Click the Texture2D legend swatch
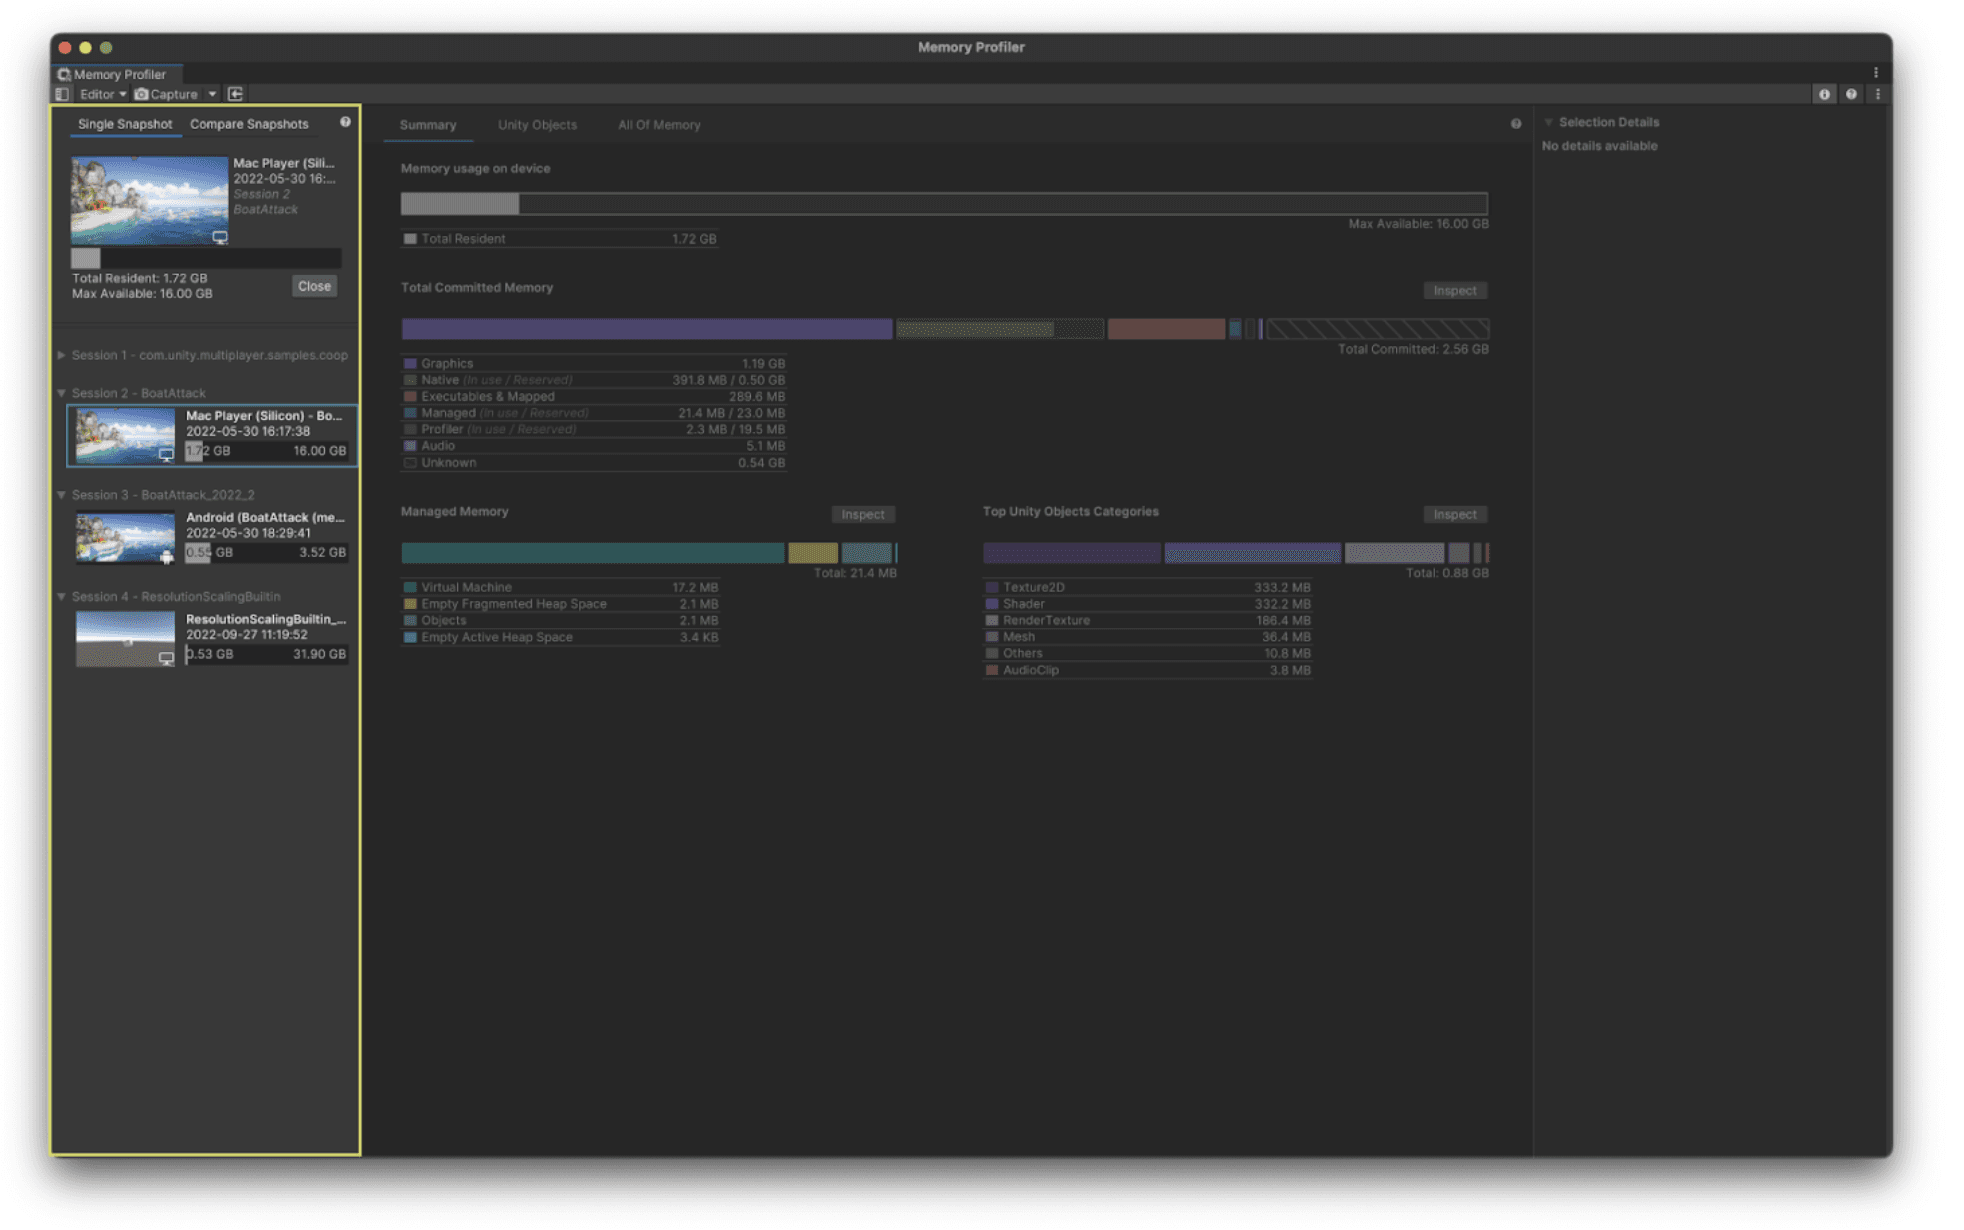The width and height of the screenshot is (1964, 1230). pos(992,588)
